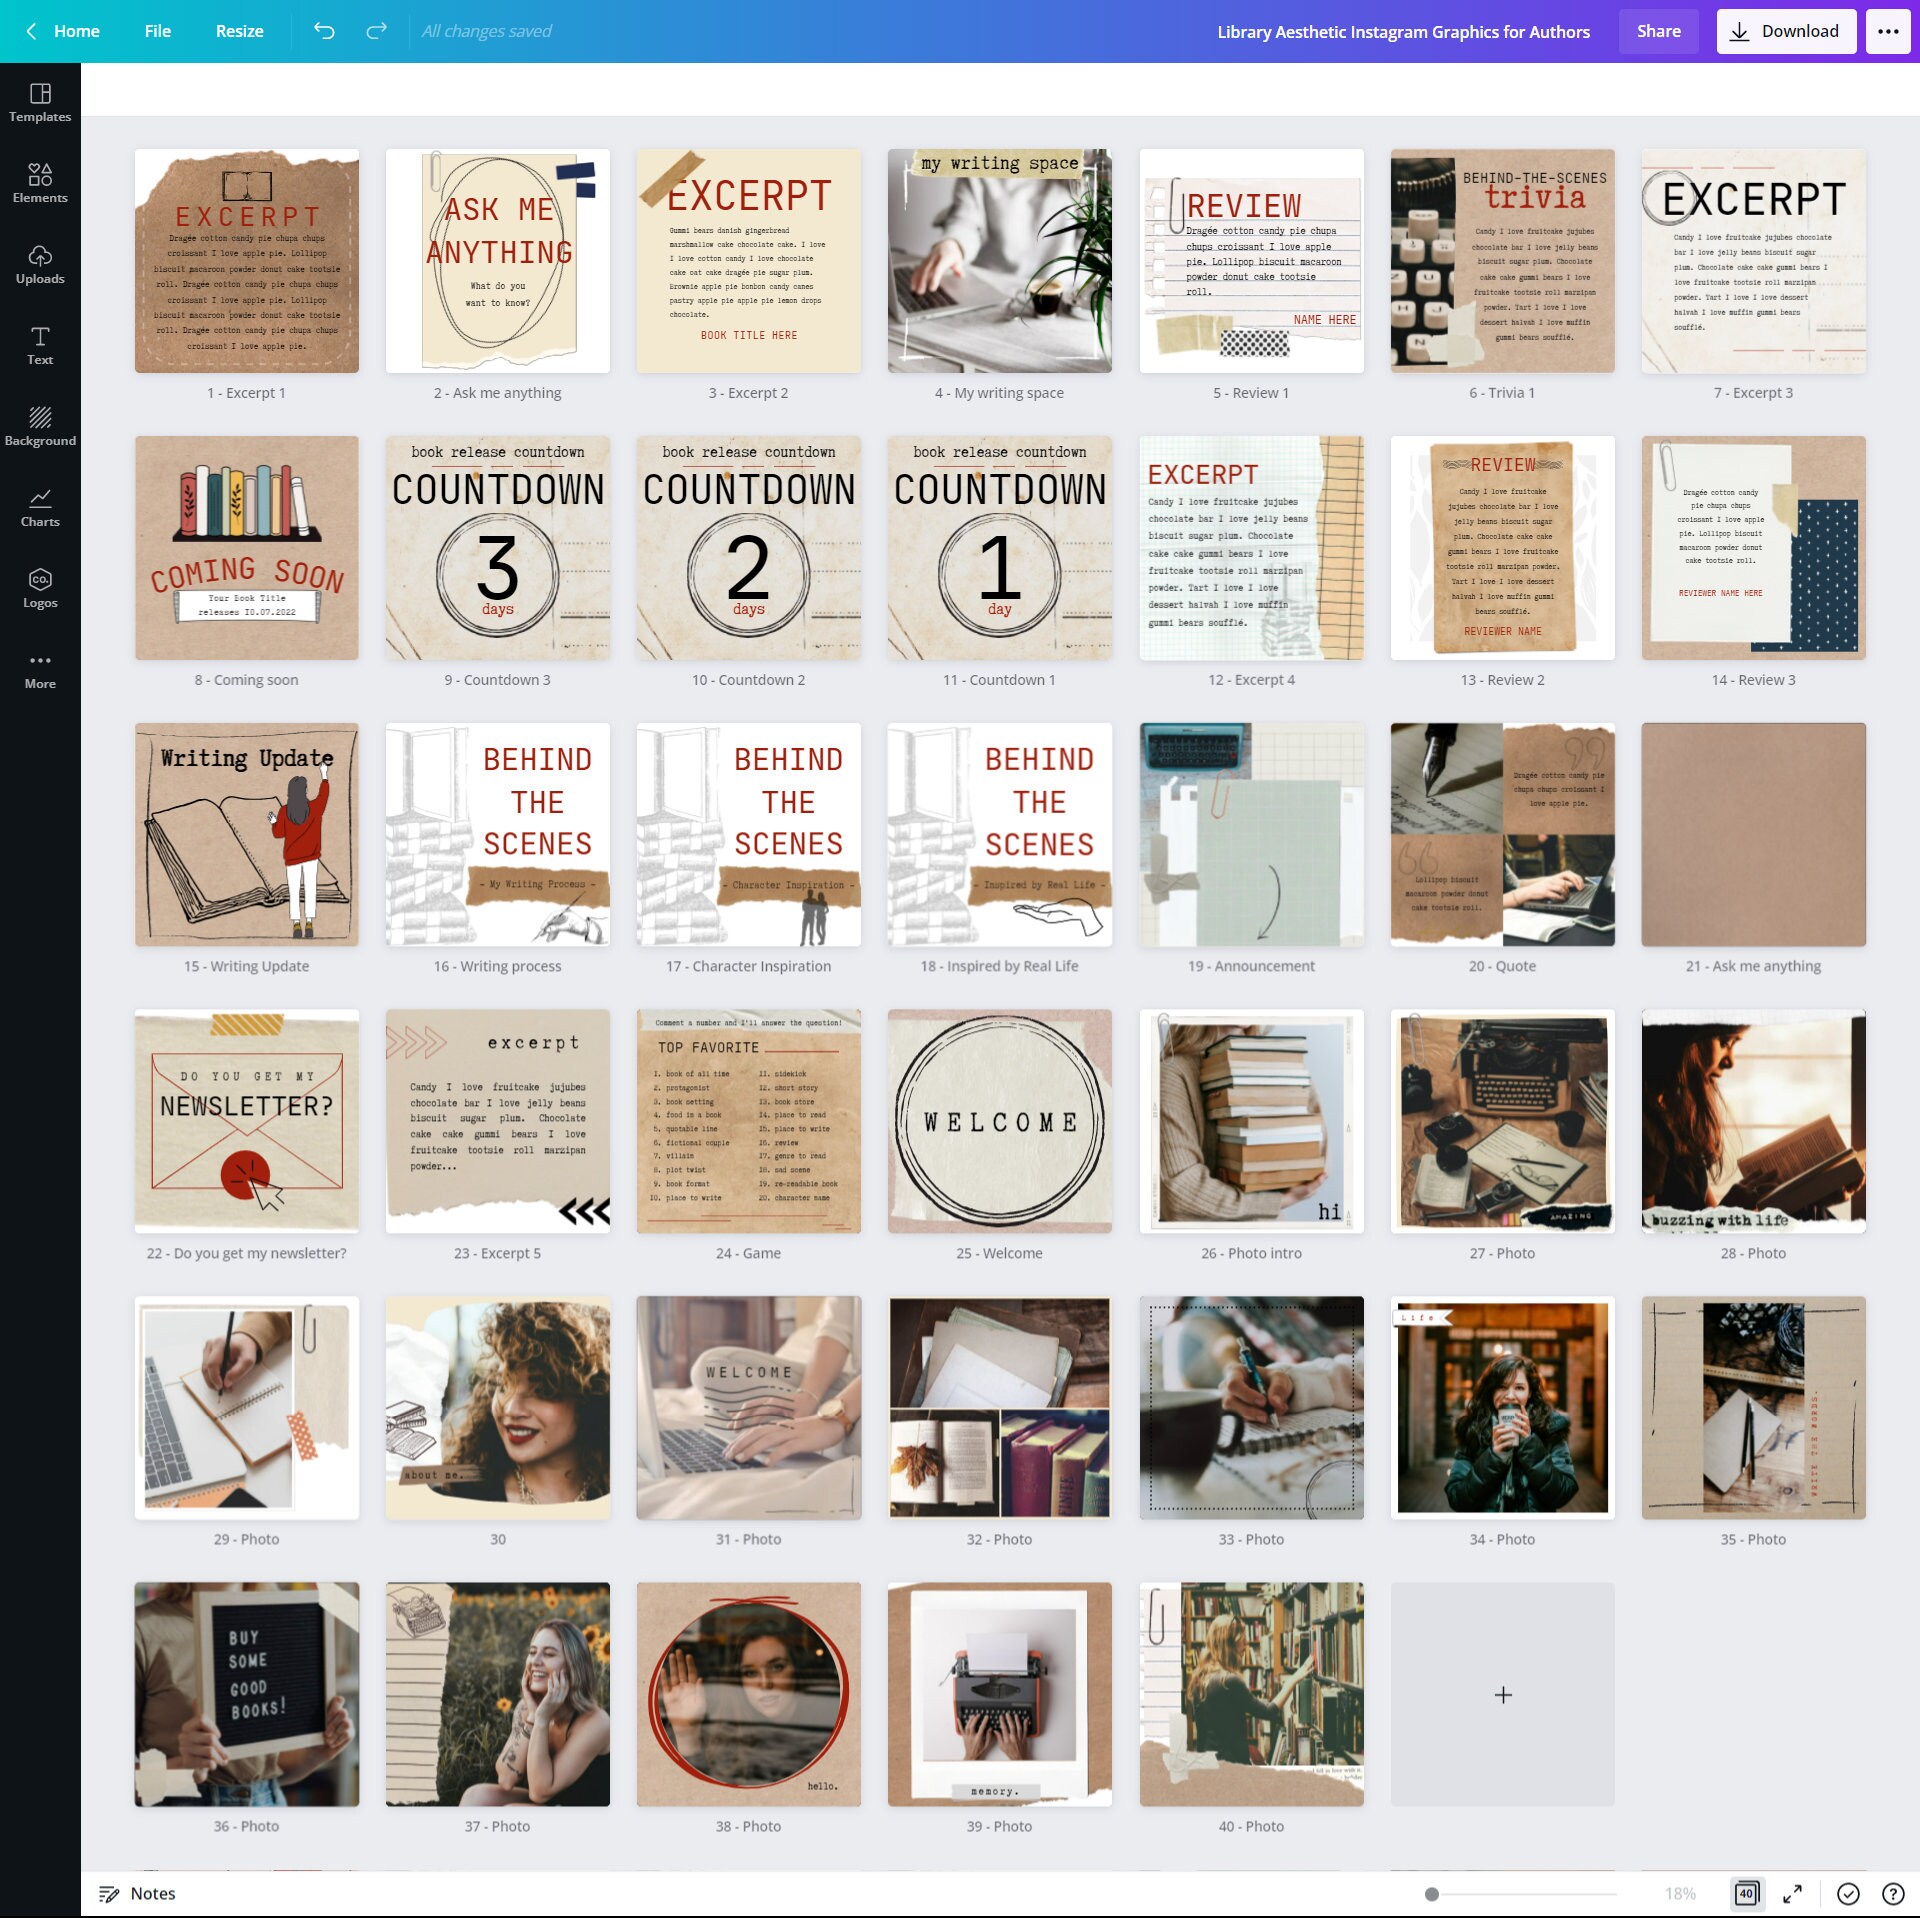The image size is (1920, 1918).
Task: Click the '20 - Quote' page label
Action: tap(1502, 966)
